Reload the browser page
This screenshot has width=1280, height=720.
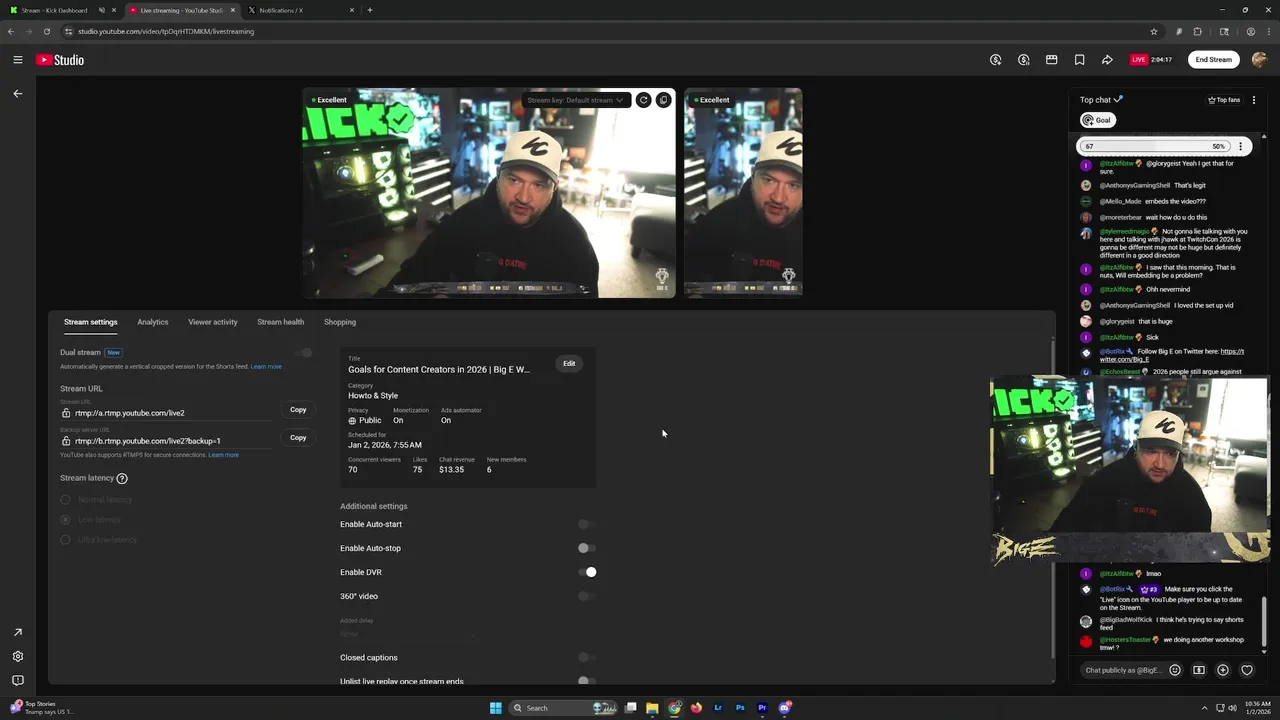[x=46, y=31]
